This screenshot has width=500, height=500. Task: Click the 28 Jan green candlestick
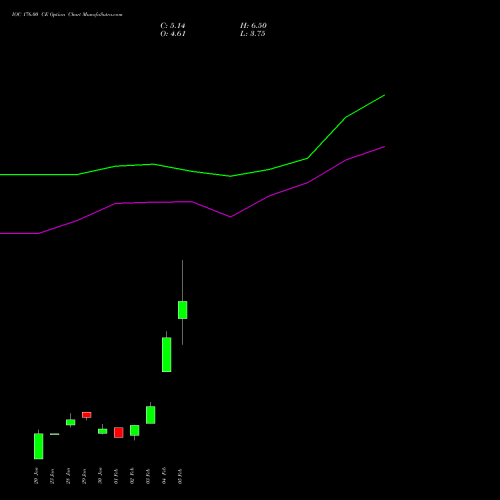(71, 422)
